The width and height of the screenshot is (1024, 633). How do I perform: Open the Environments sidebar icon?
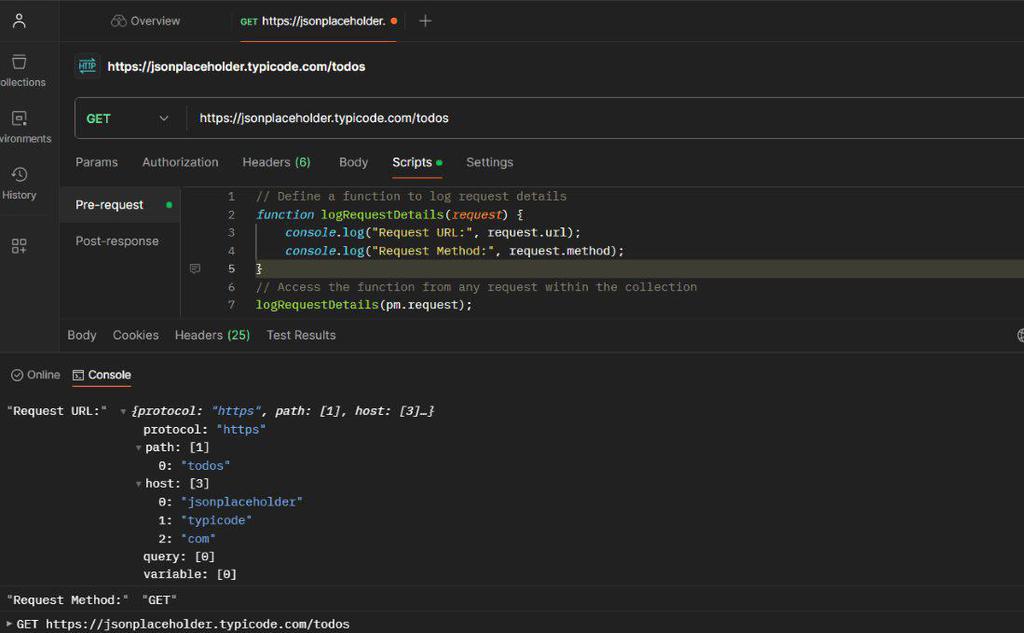[x=19, y=118]
